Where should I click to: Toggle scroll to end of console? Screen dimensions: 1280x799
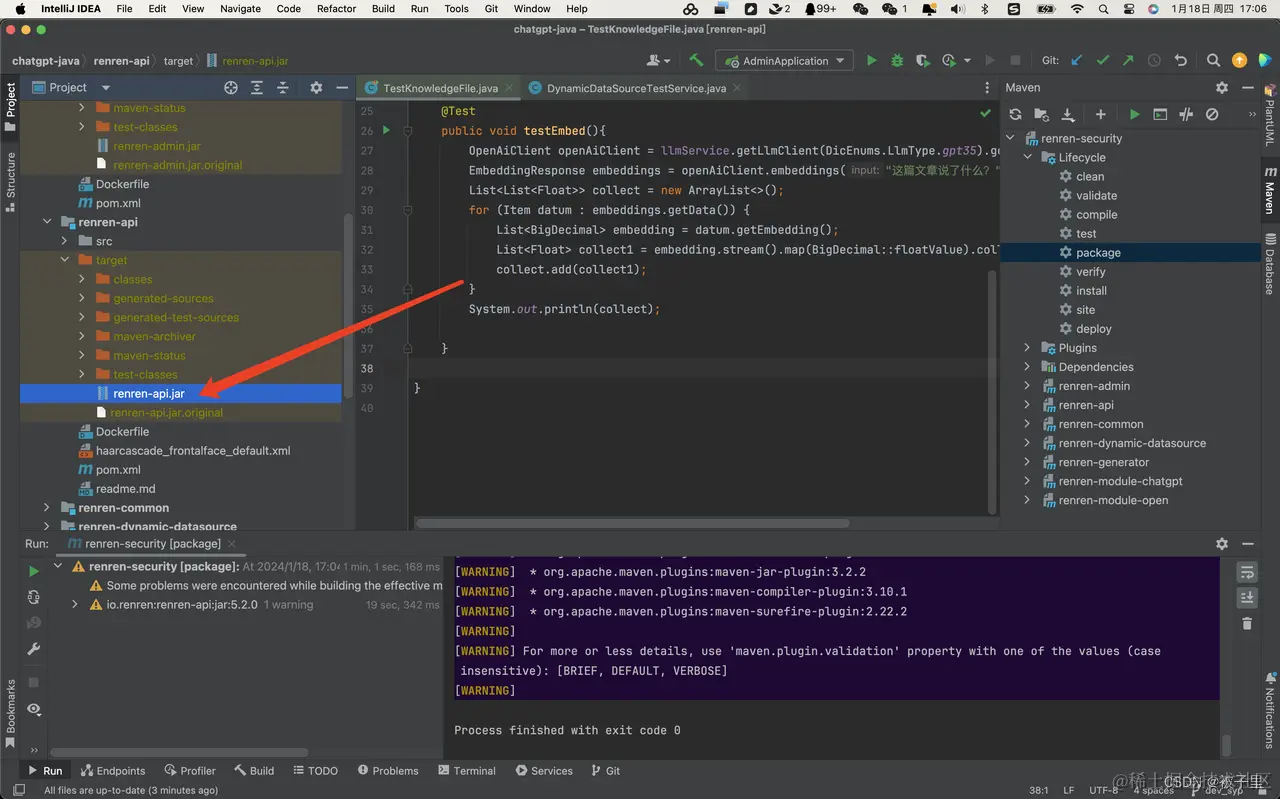click(1247, 598)
